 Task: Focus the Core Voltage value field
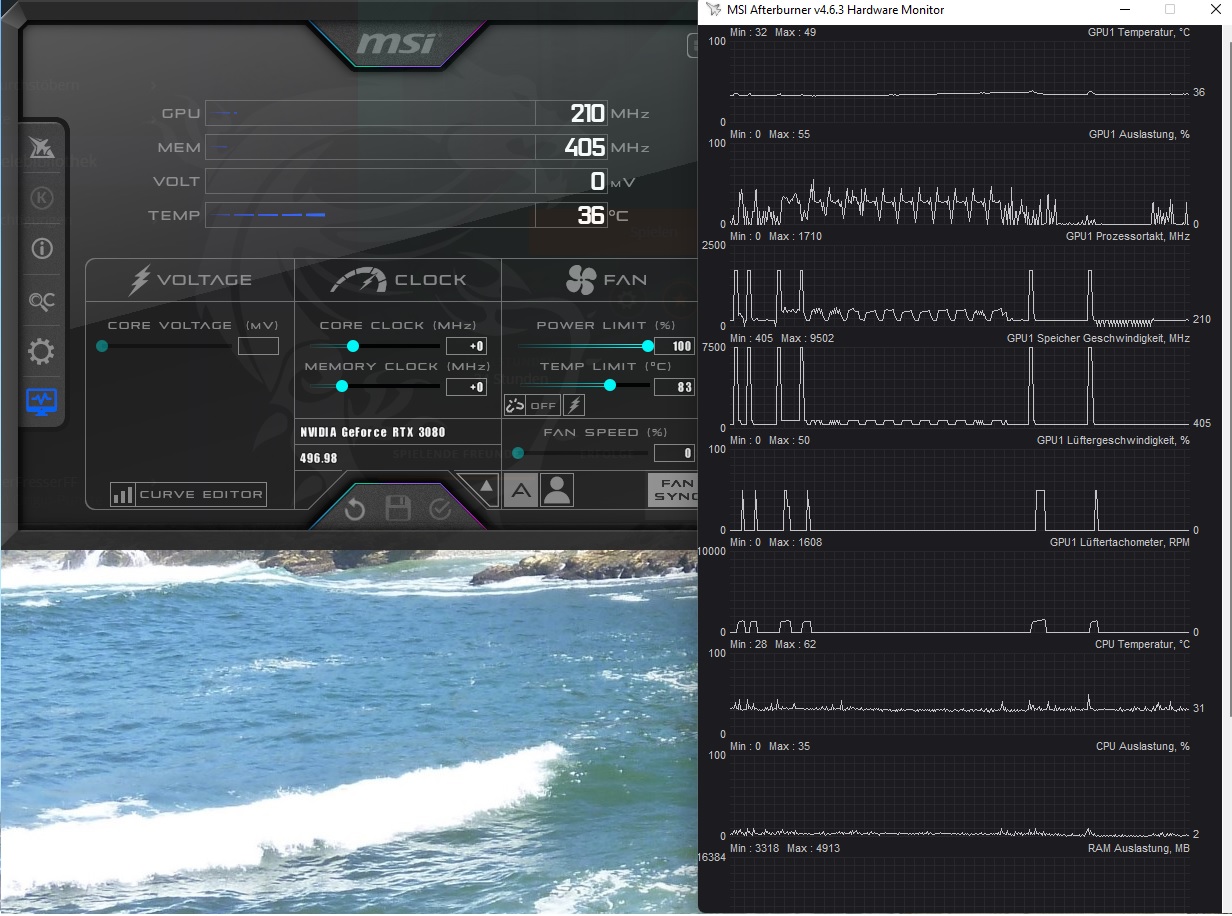(258, 346)
